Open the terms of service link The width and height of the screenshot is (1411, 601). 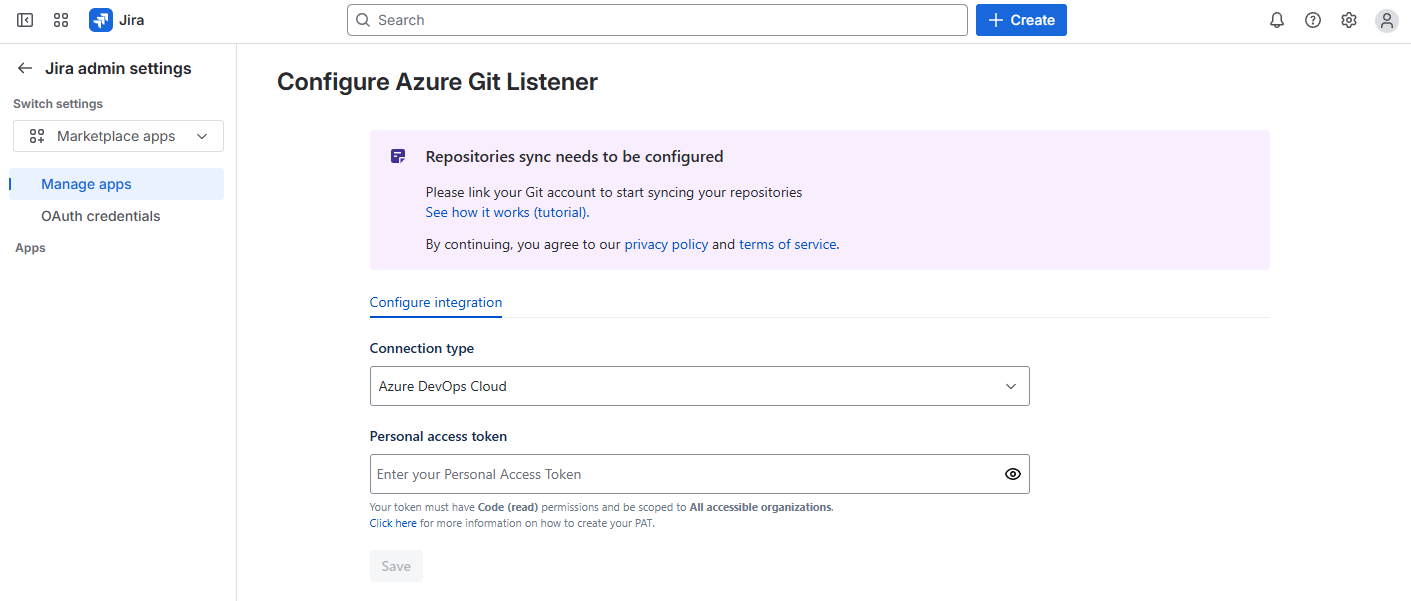click(x=787, y=244)
